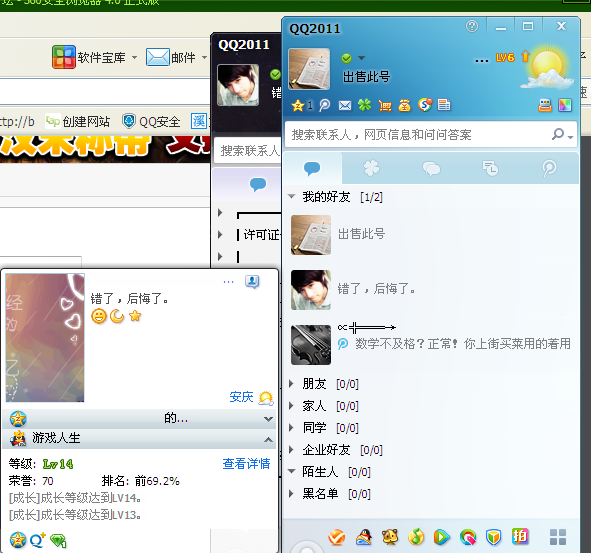Open the QQ security shield icon in bottom bar

pyautogui.click(x=494, y=537)
